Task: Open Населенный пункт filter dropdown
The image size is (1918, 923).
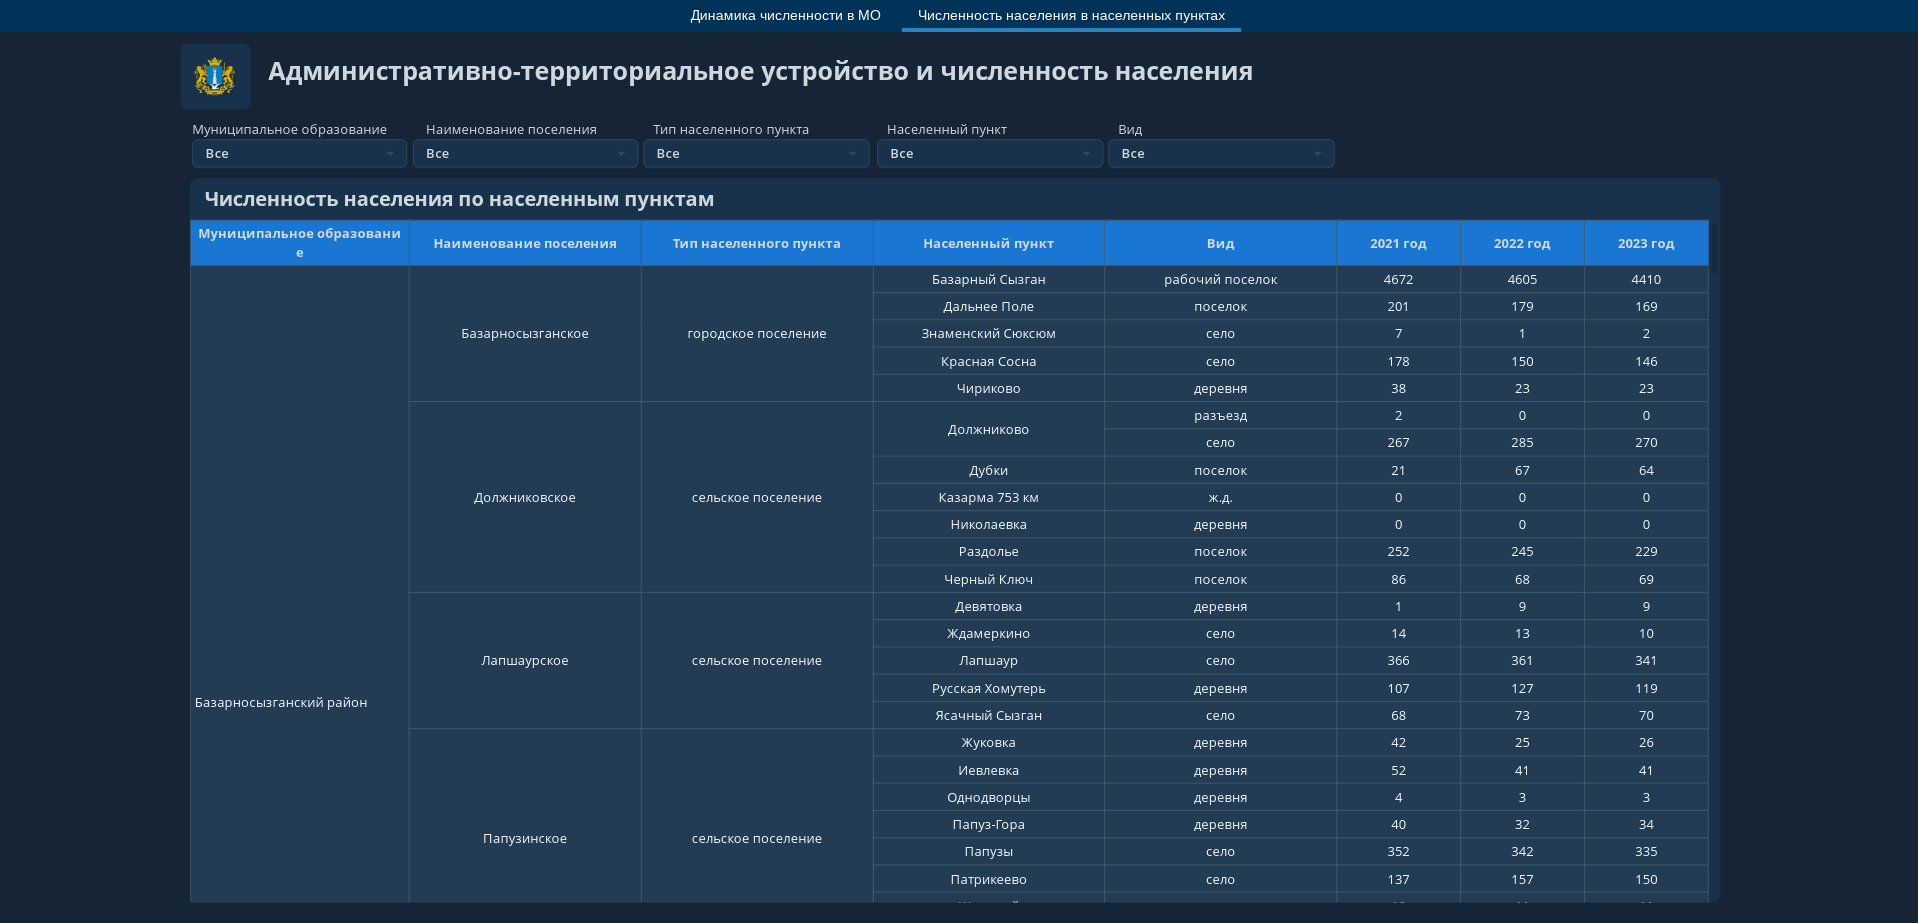Action: point(990,153)
